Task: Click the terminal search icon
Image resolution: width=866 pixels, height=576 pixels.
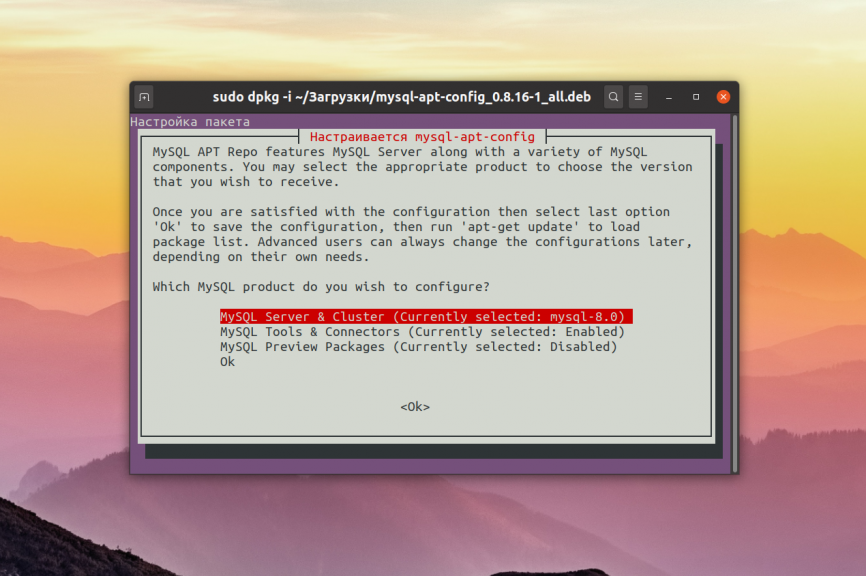Action: tap(613, 97)
